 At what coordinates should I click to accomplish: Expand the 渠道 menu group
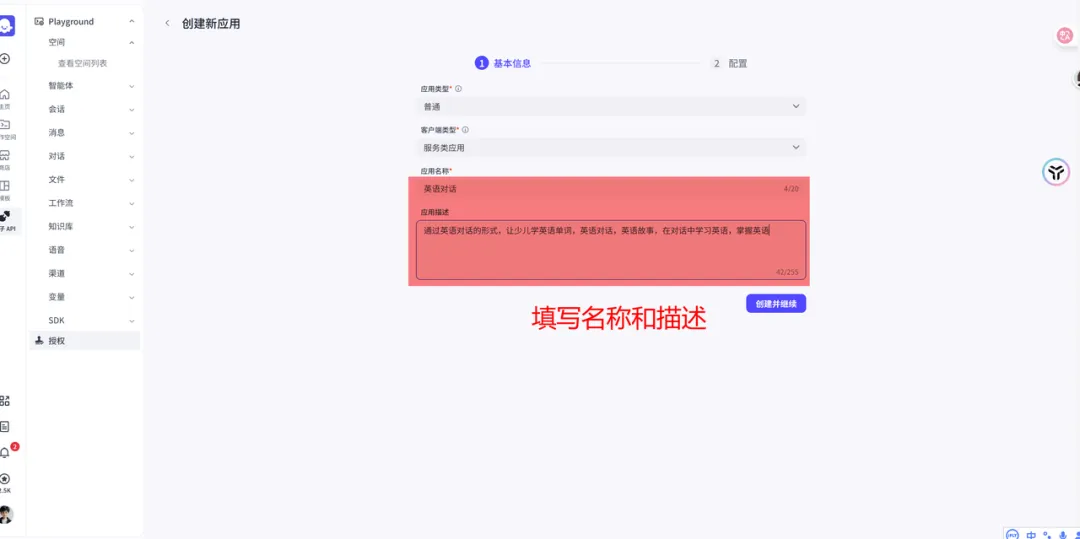point(132,273)
